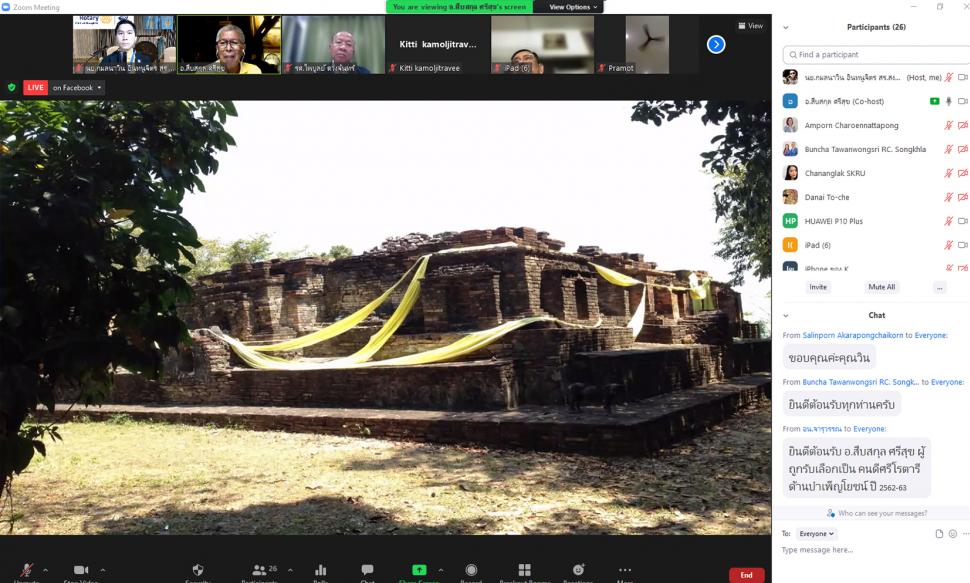The height and width of the screenshot is (583, 970).
Task: Open the View Options dropdown
Action: (573, 7)
